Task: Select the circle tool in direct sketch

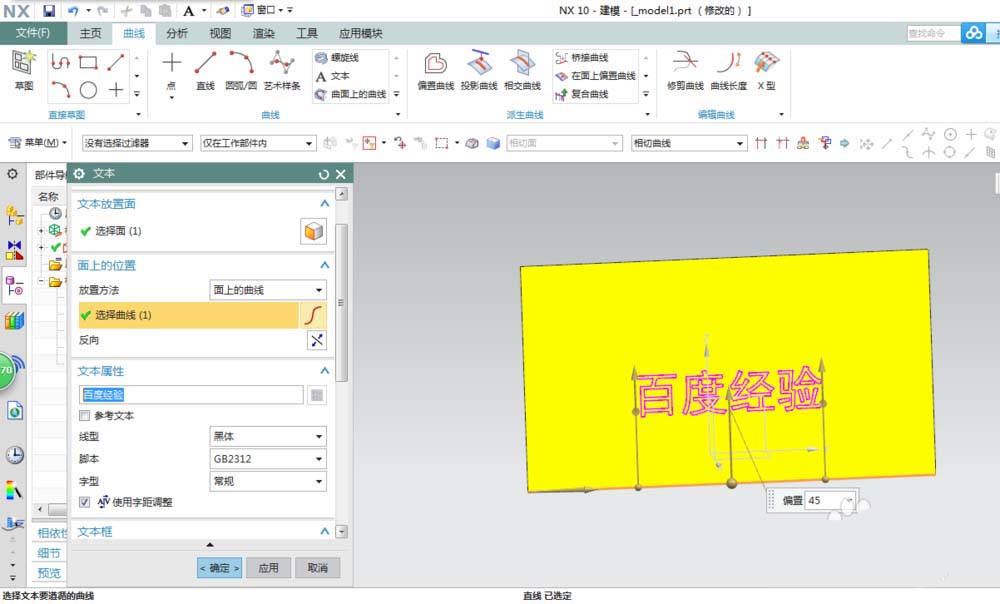Action: coord(88,90)
